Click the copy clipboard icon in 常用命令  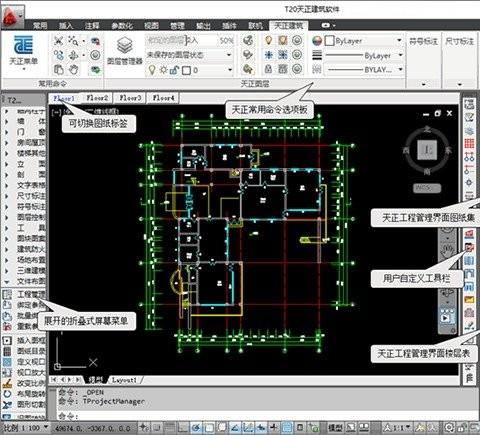click(59, 70)
